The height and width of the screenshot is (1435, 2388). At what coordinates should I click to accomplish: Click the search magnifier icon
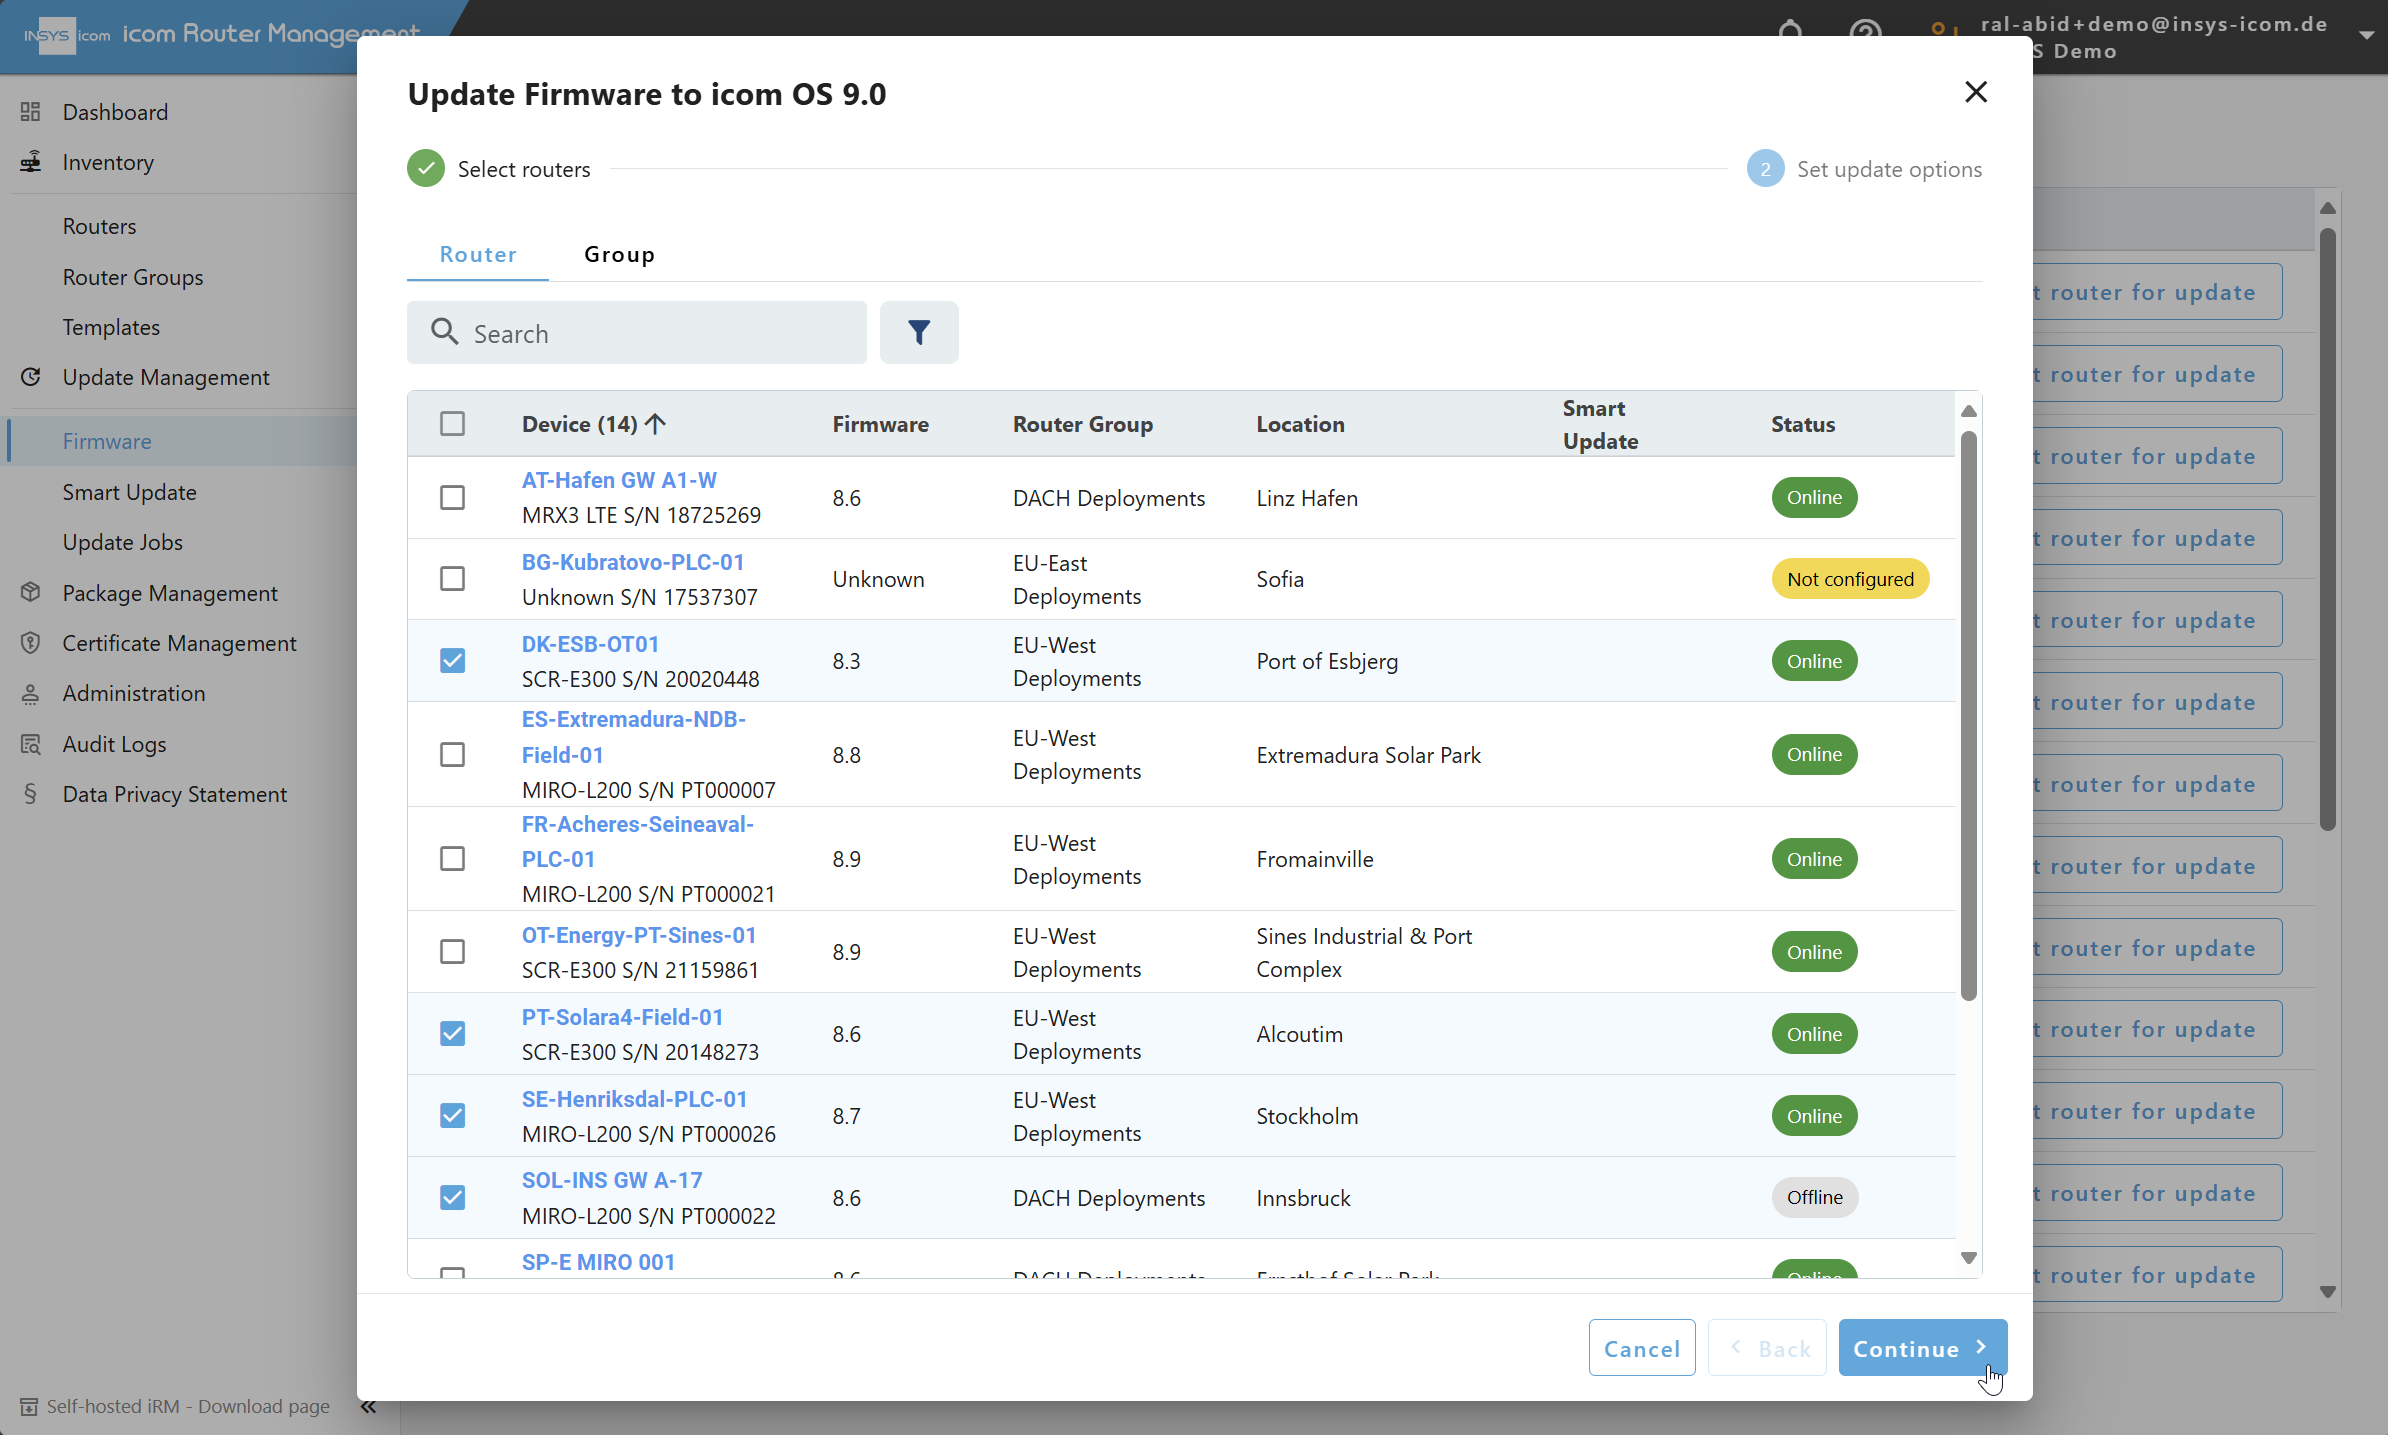pyautogui.click(x=444, y=332)
